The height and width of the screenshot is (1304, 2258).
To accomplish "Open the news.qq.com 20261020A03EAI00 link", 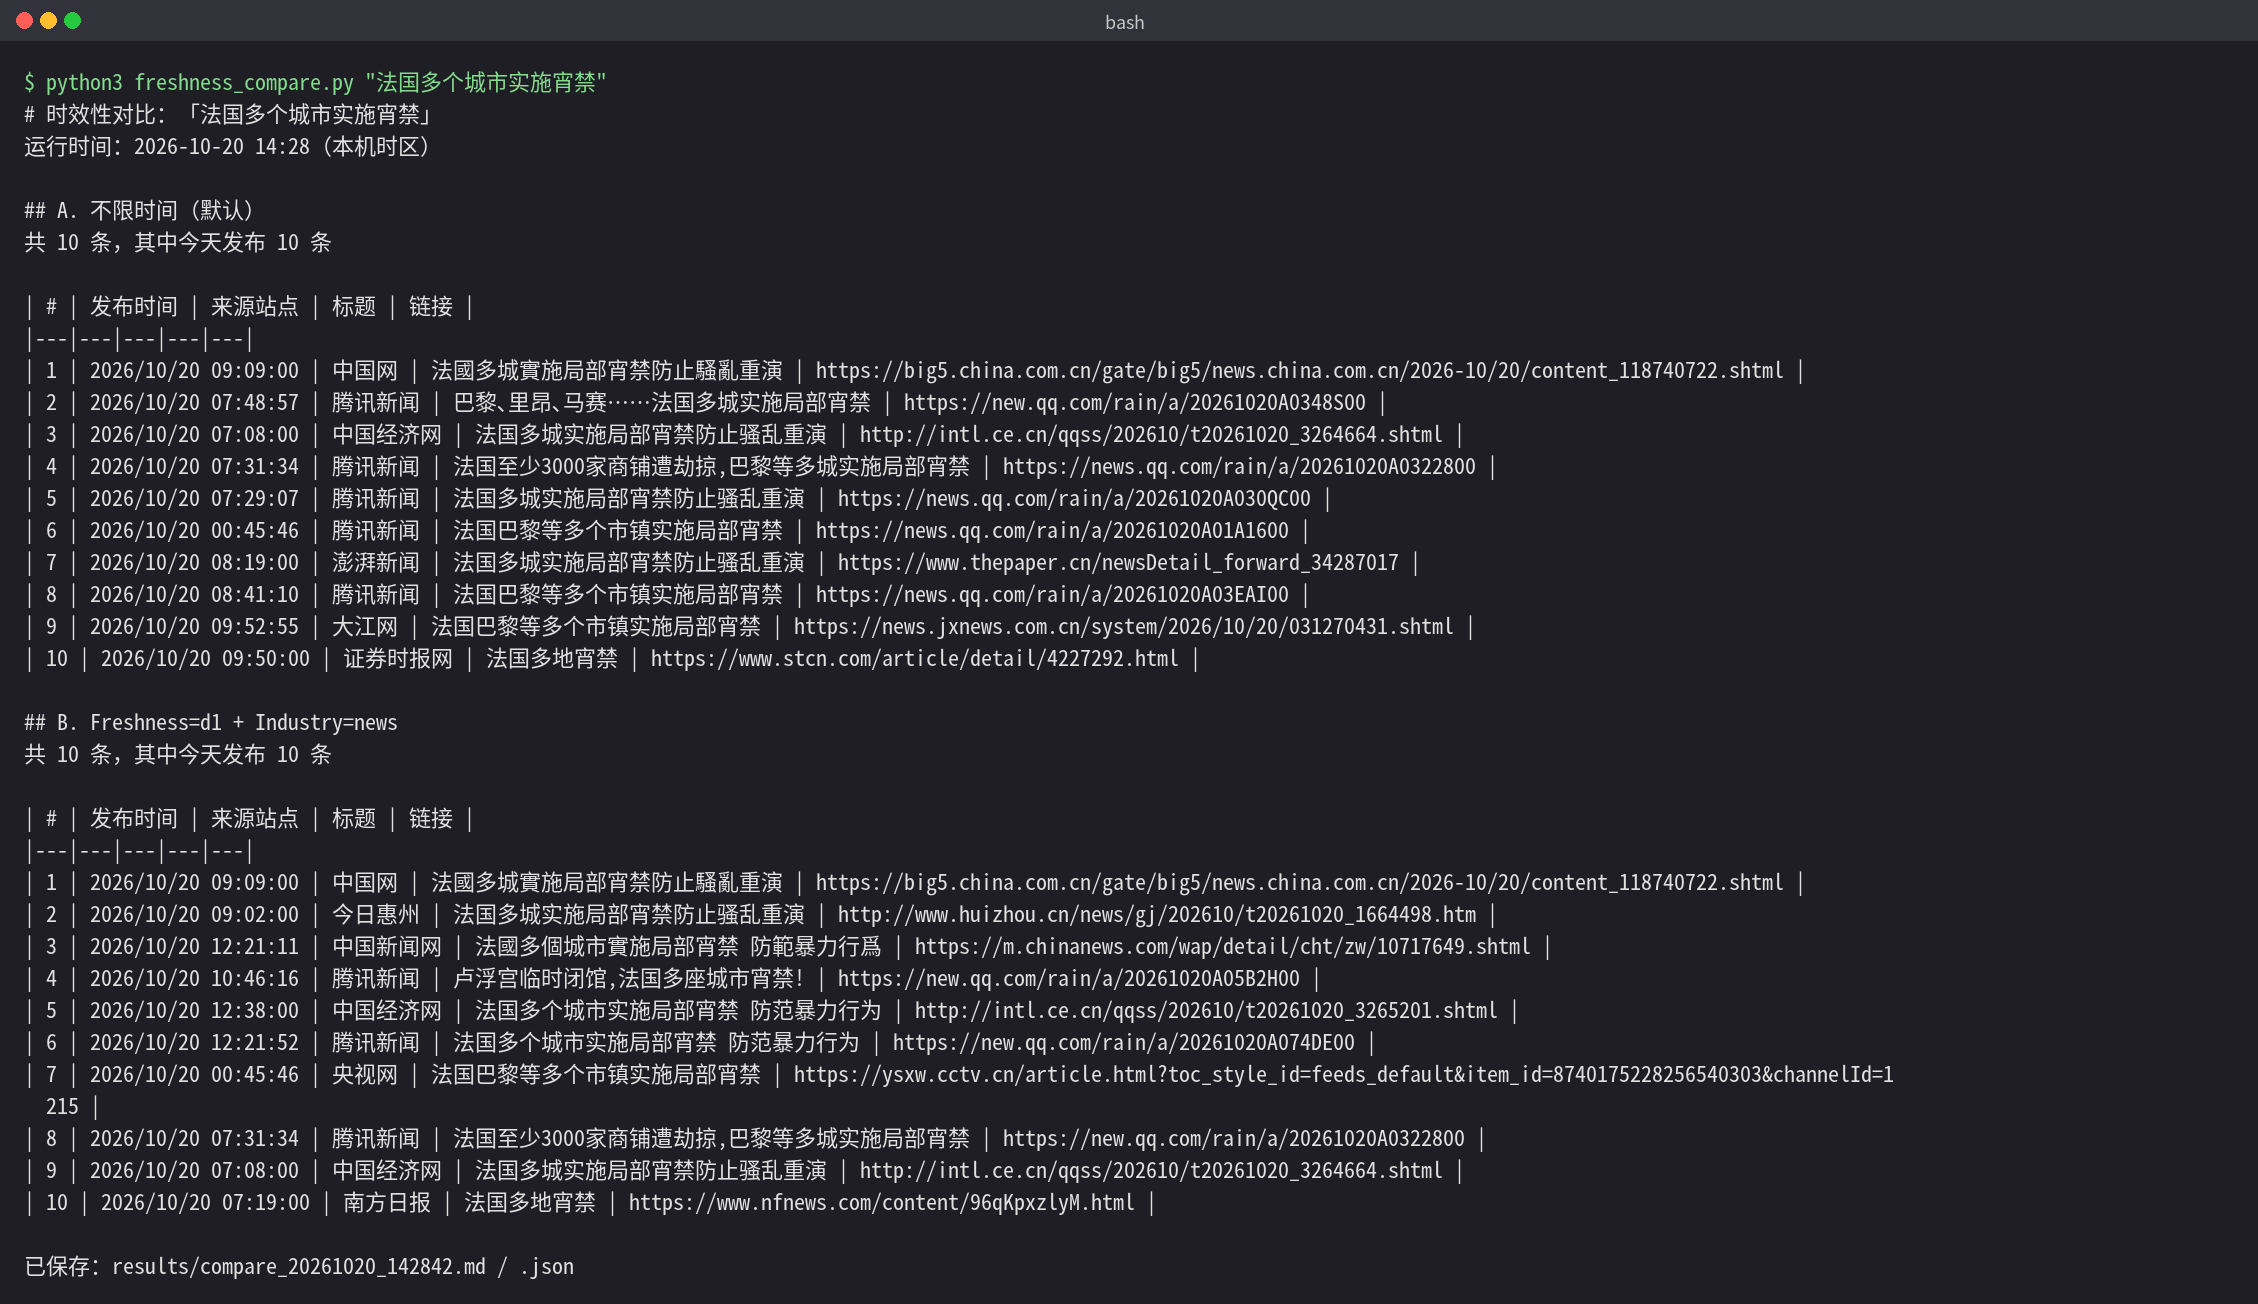I will [1052, 595].
